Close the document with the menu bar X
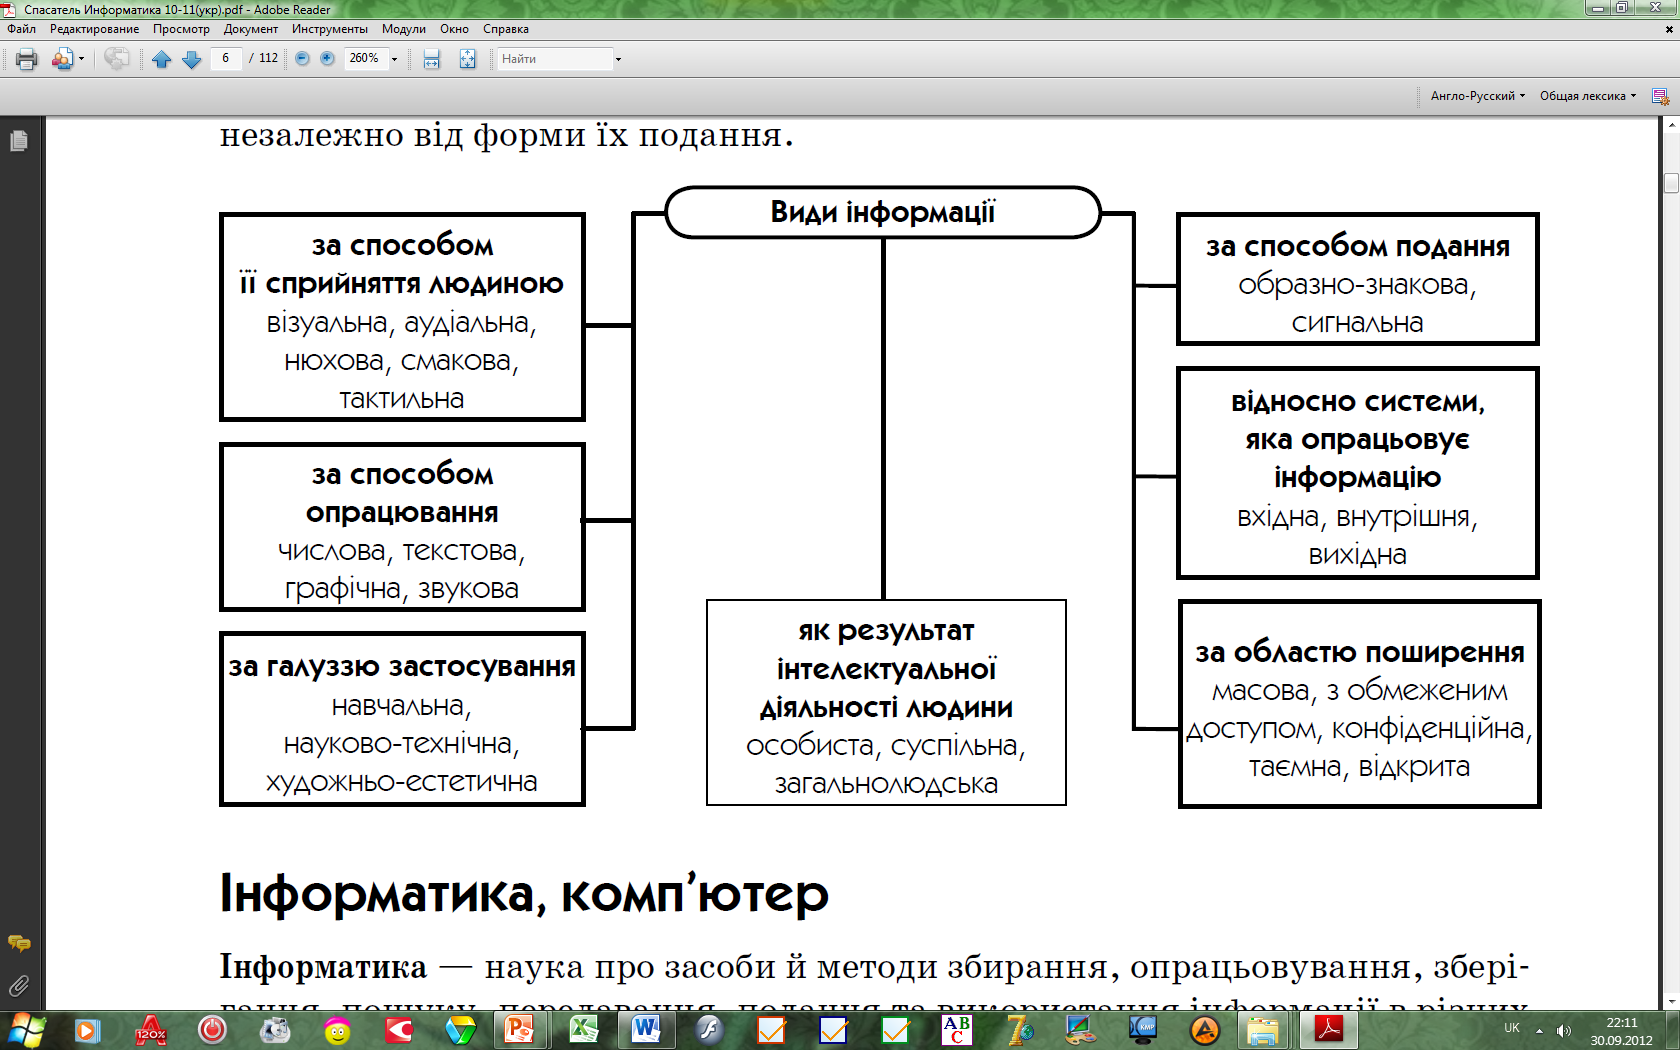This screenshot has height=1050, width=1680. point(1669,29)
